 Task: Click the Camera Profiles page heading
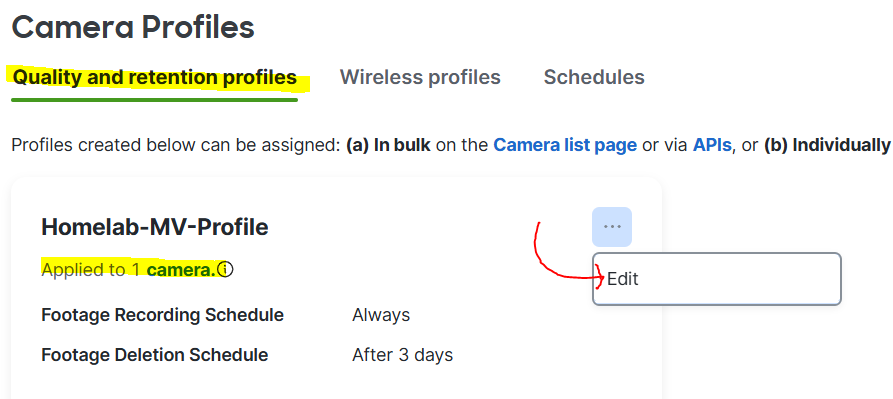click(x=133, y=27)
